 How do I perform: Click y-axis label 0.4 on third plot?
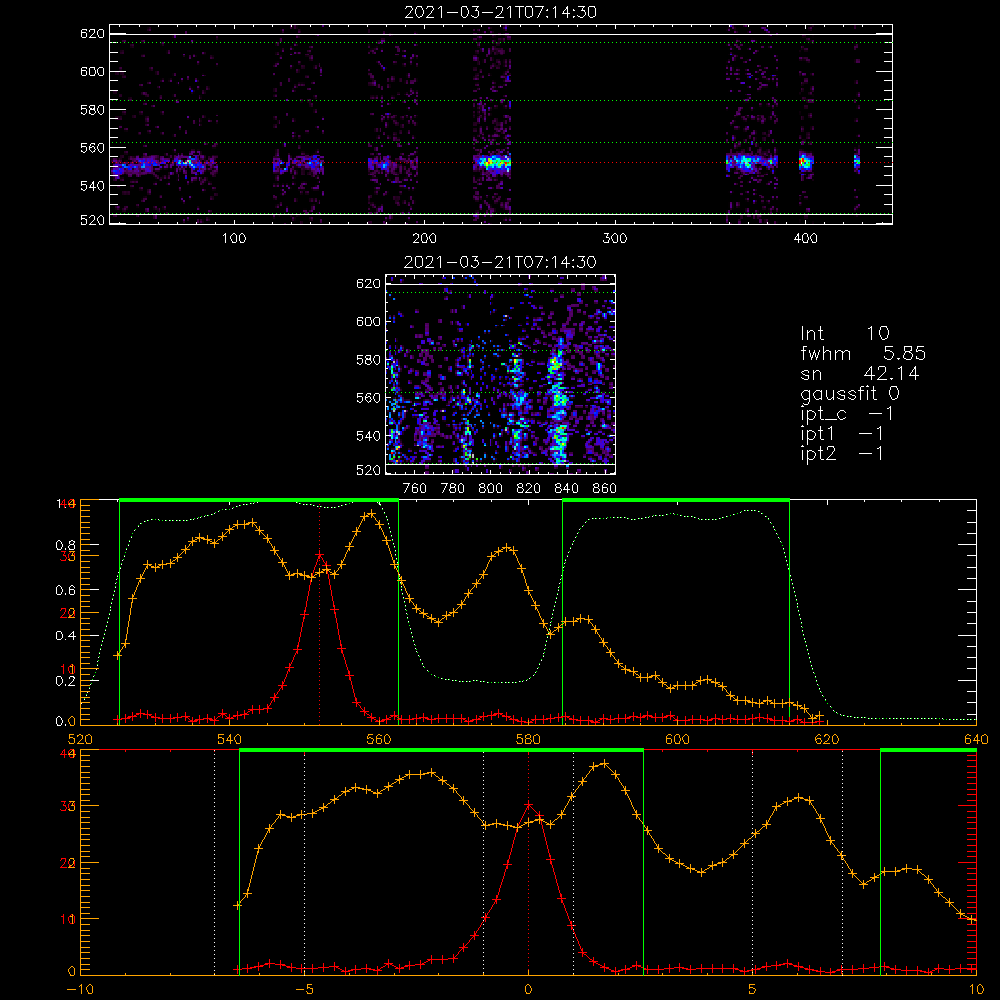[66, 635]
